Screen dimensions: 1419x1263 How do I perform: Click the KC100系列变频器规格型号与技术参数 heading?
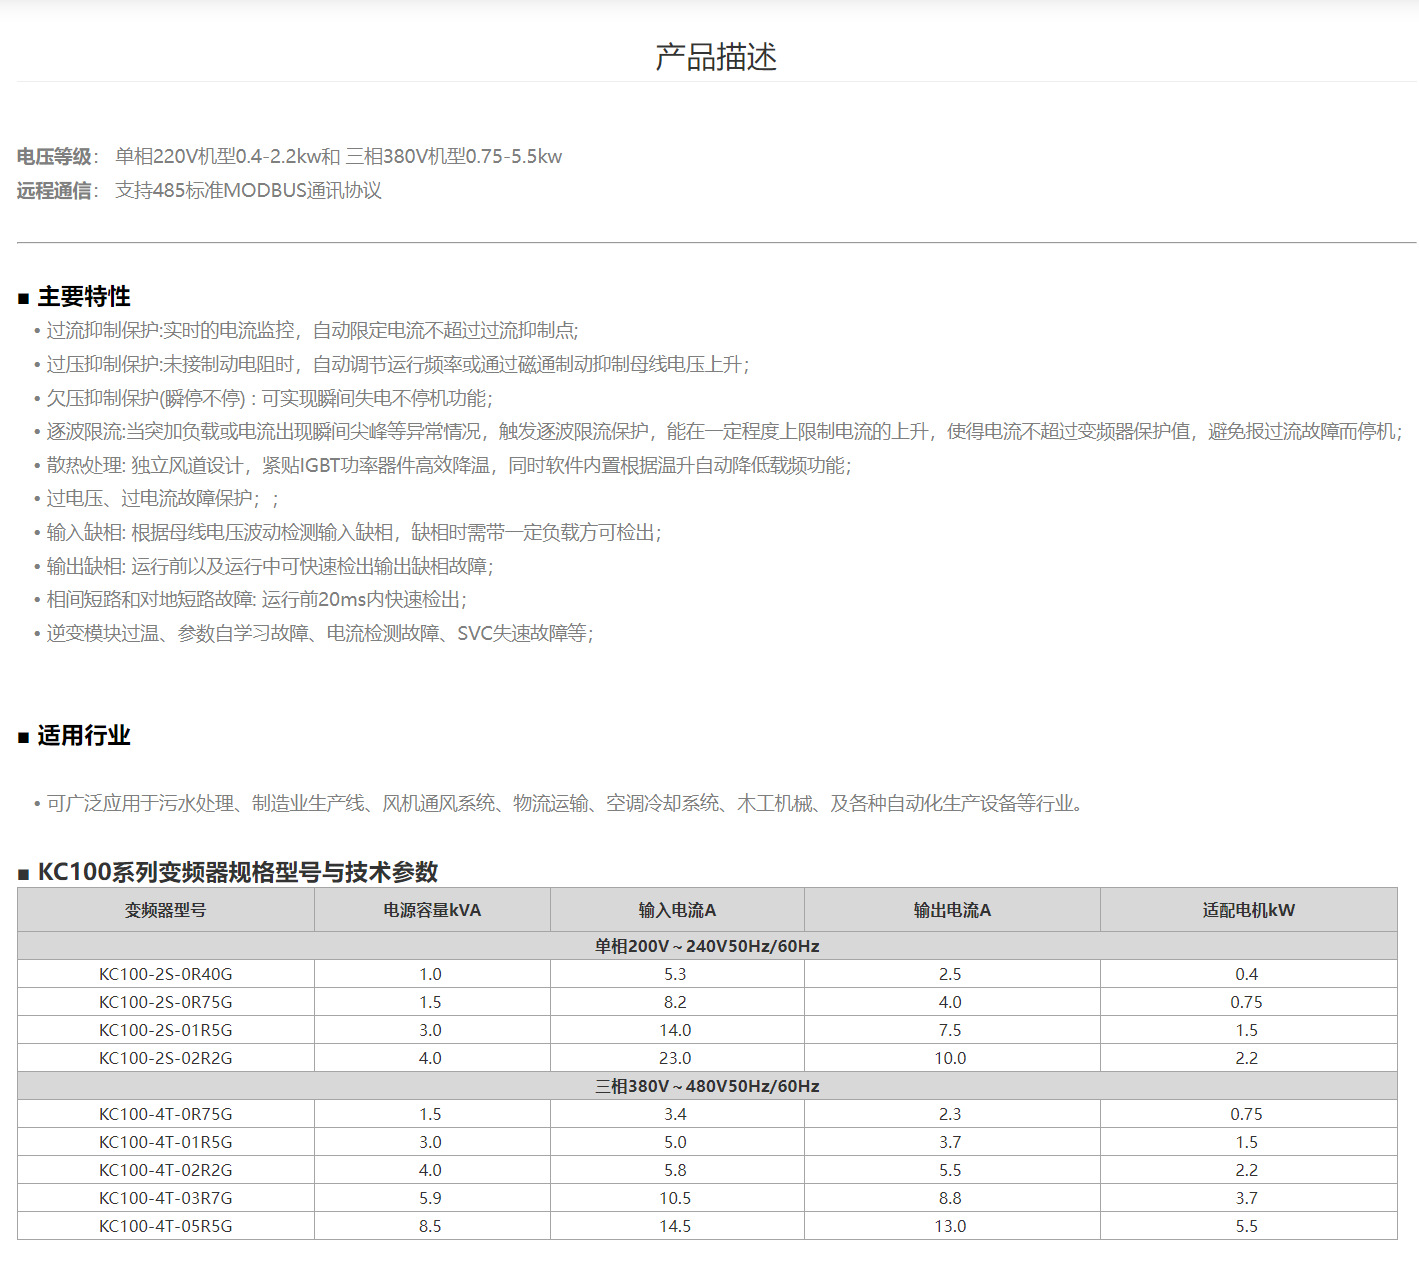[x=238, y=872]
